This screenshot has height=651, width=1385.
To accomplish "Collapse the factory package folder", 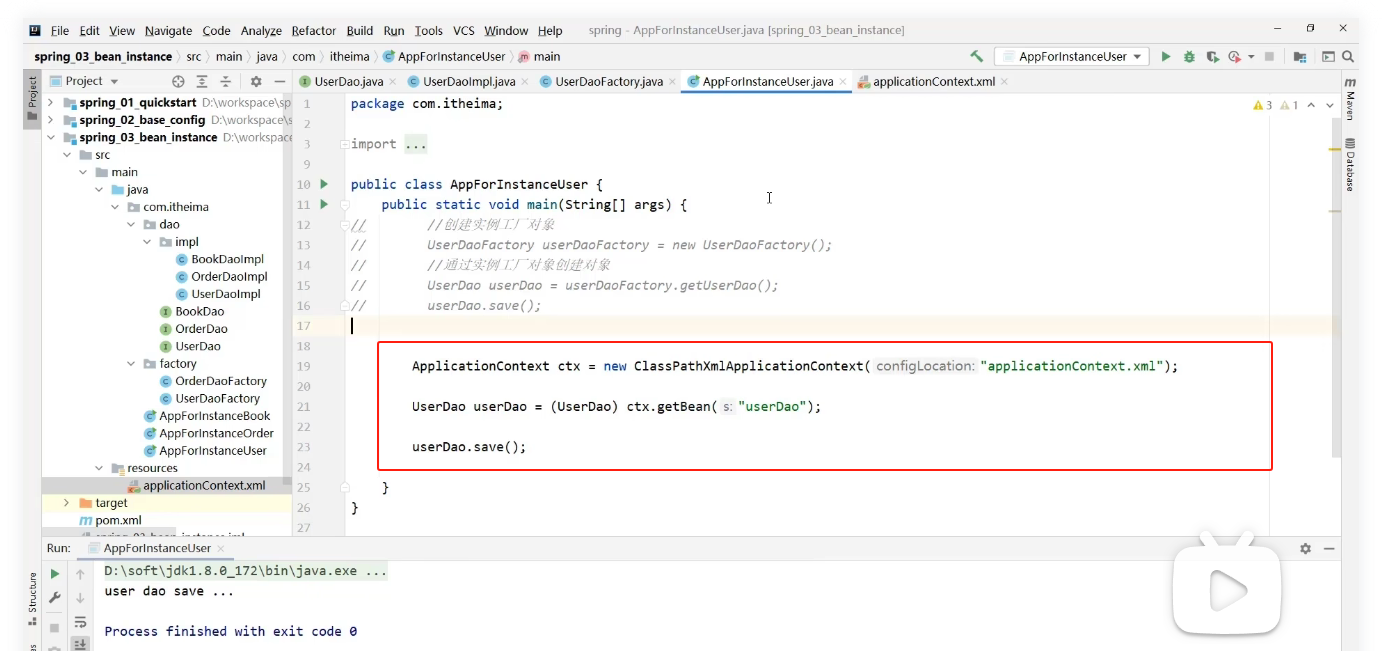I will coord(131,364).
